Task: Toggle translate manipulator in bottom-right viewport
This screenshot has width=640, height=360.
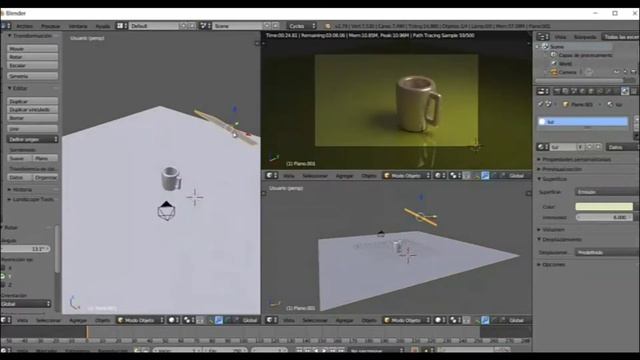Action: pyautogui.click(x=485, y=320)
